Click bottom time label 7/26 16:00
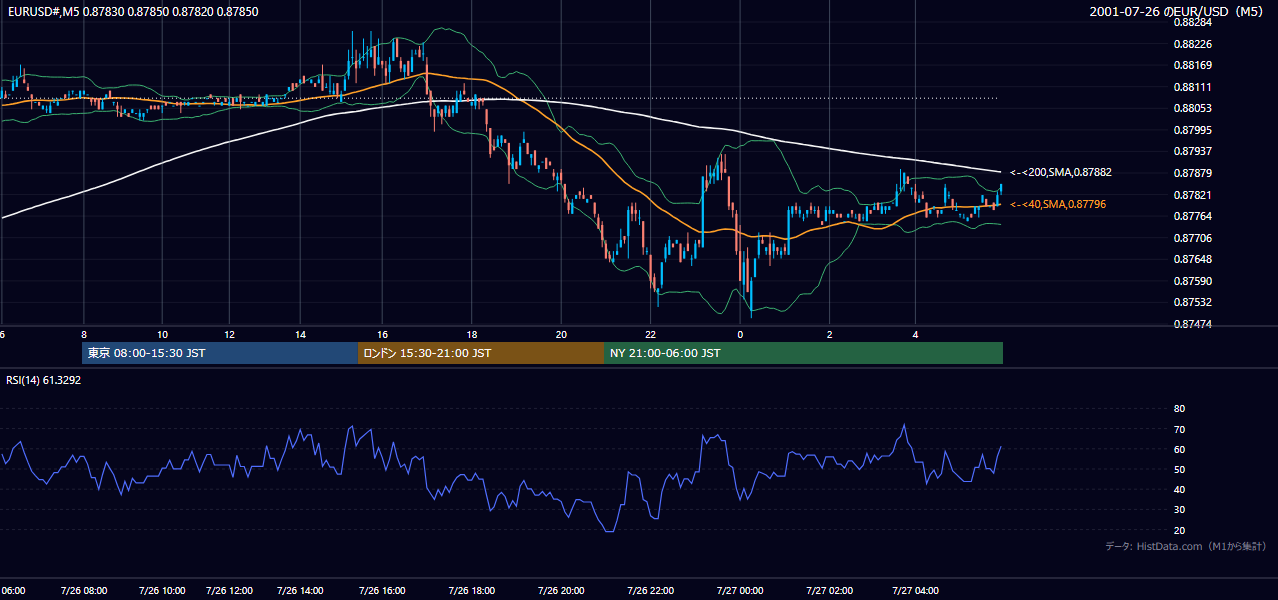Screen dimensions: 1278x600 tap(382, 590)
